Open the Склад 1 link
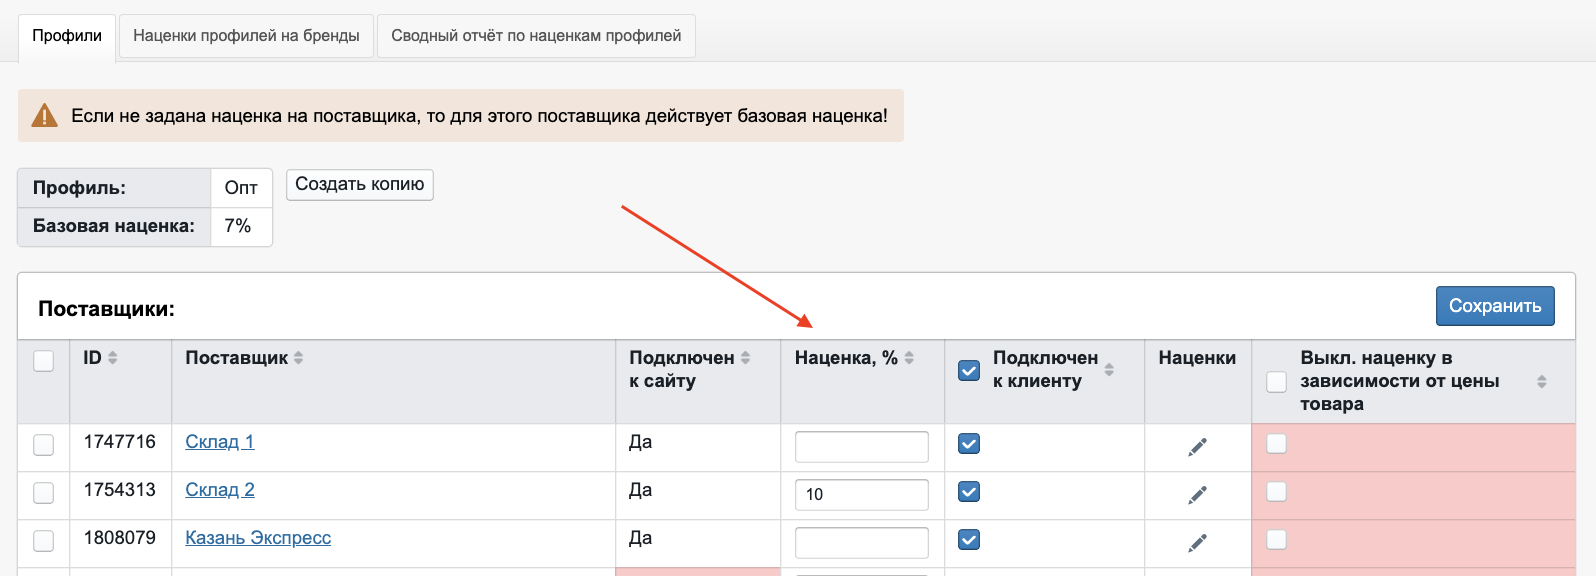Image resolution: width=1596 pixels, height=576 pixels. (x=220, y=442)
